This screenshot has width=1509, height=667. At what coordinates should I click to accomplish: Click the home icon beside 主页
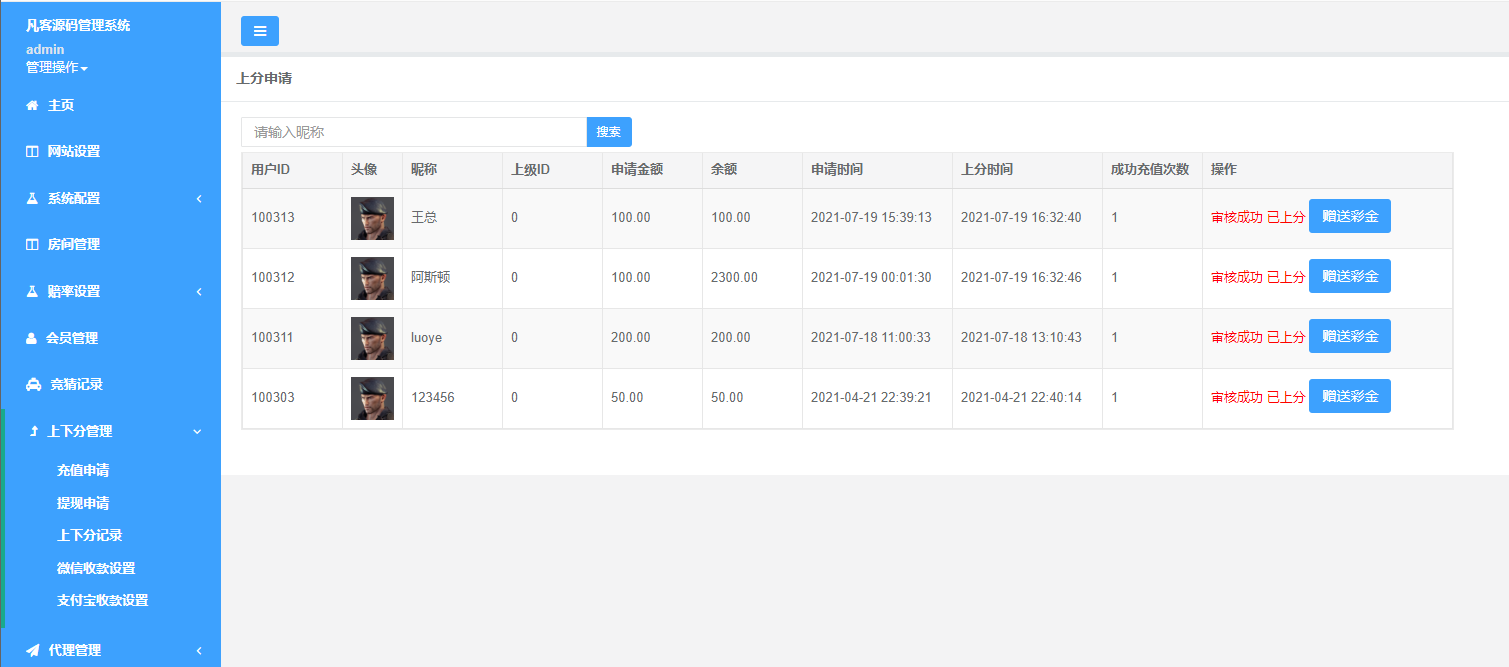pyautogui.click(x=32, y=105)
